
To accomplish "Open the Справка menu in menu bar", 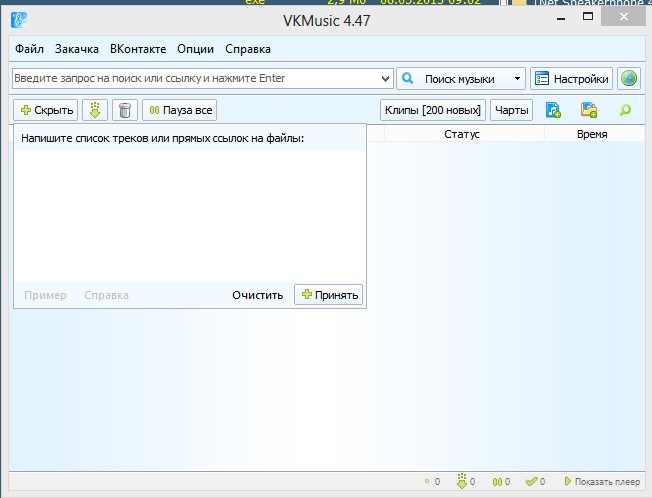I will 248,49.
